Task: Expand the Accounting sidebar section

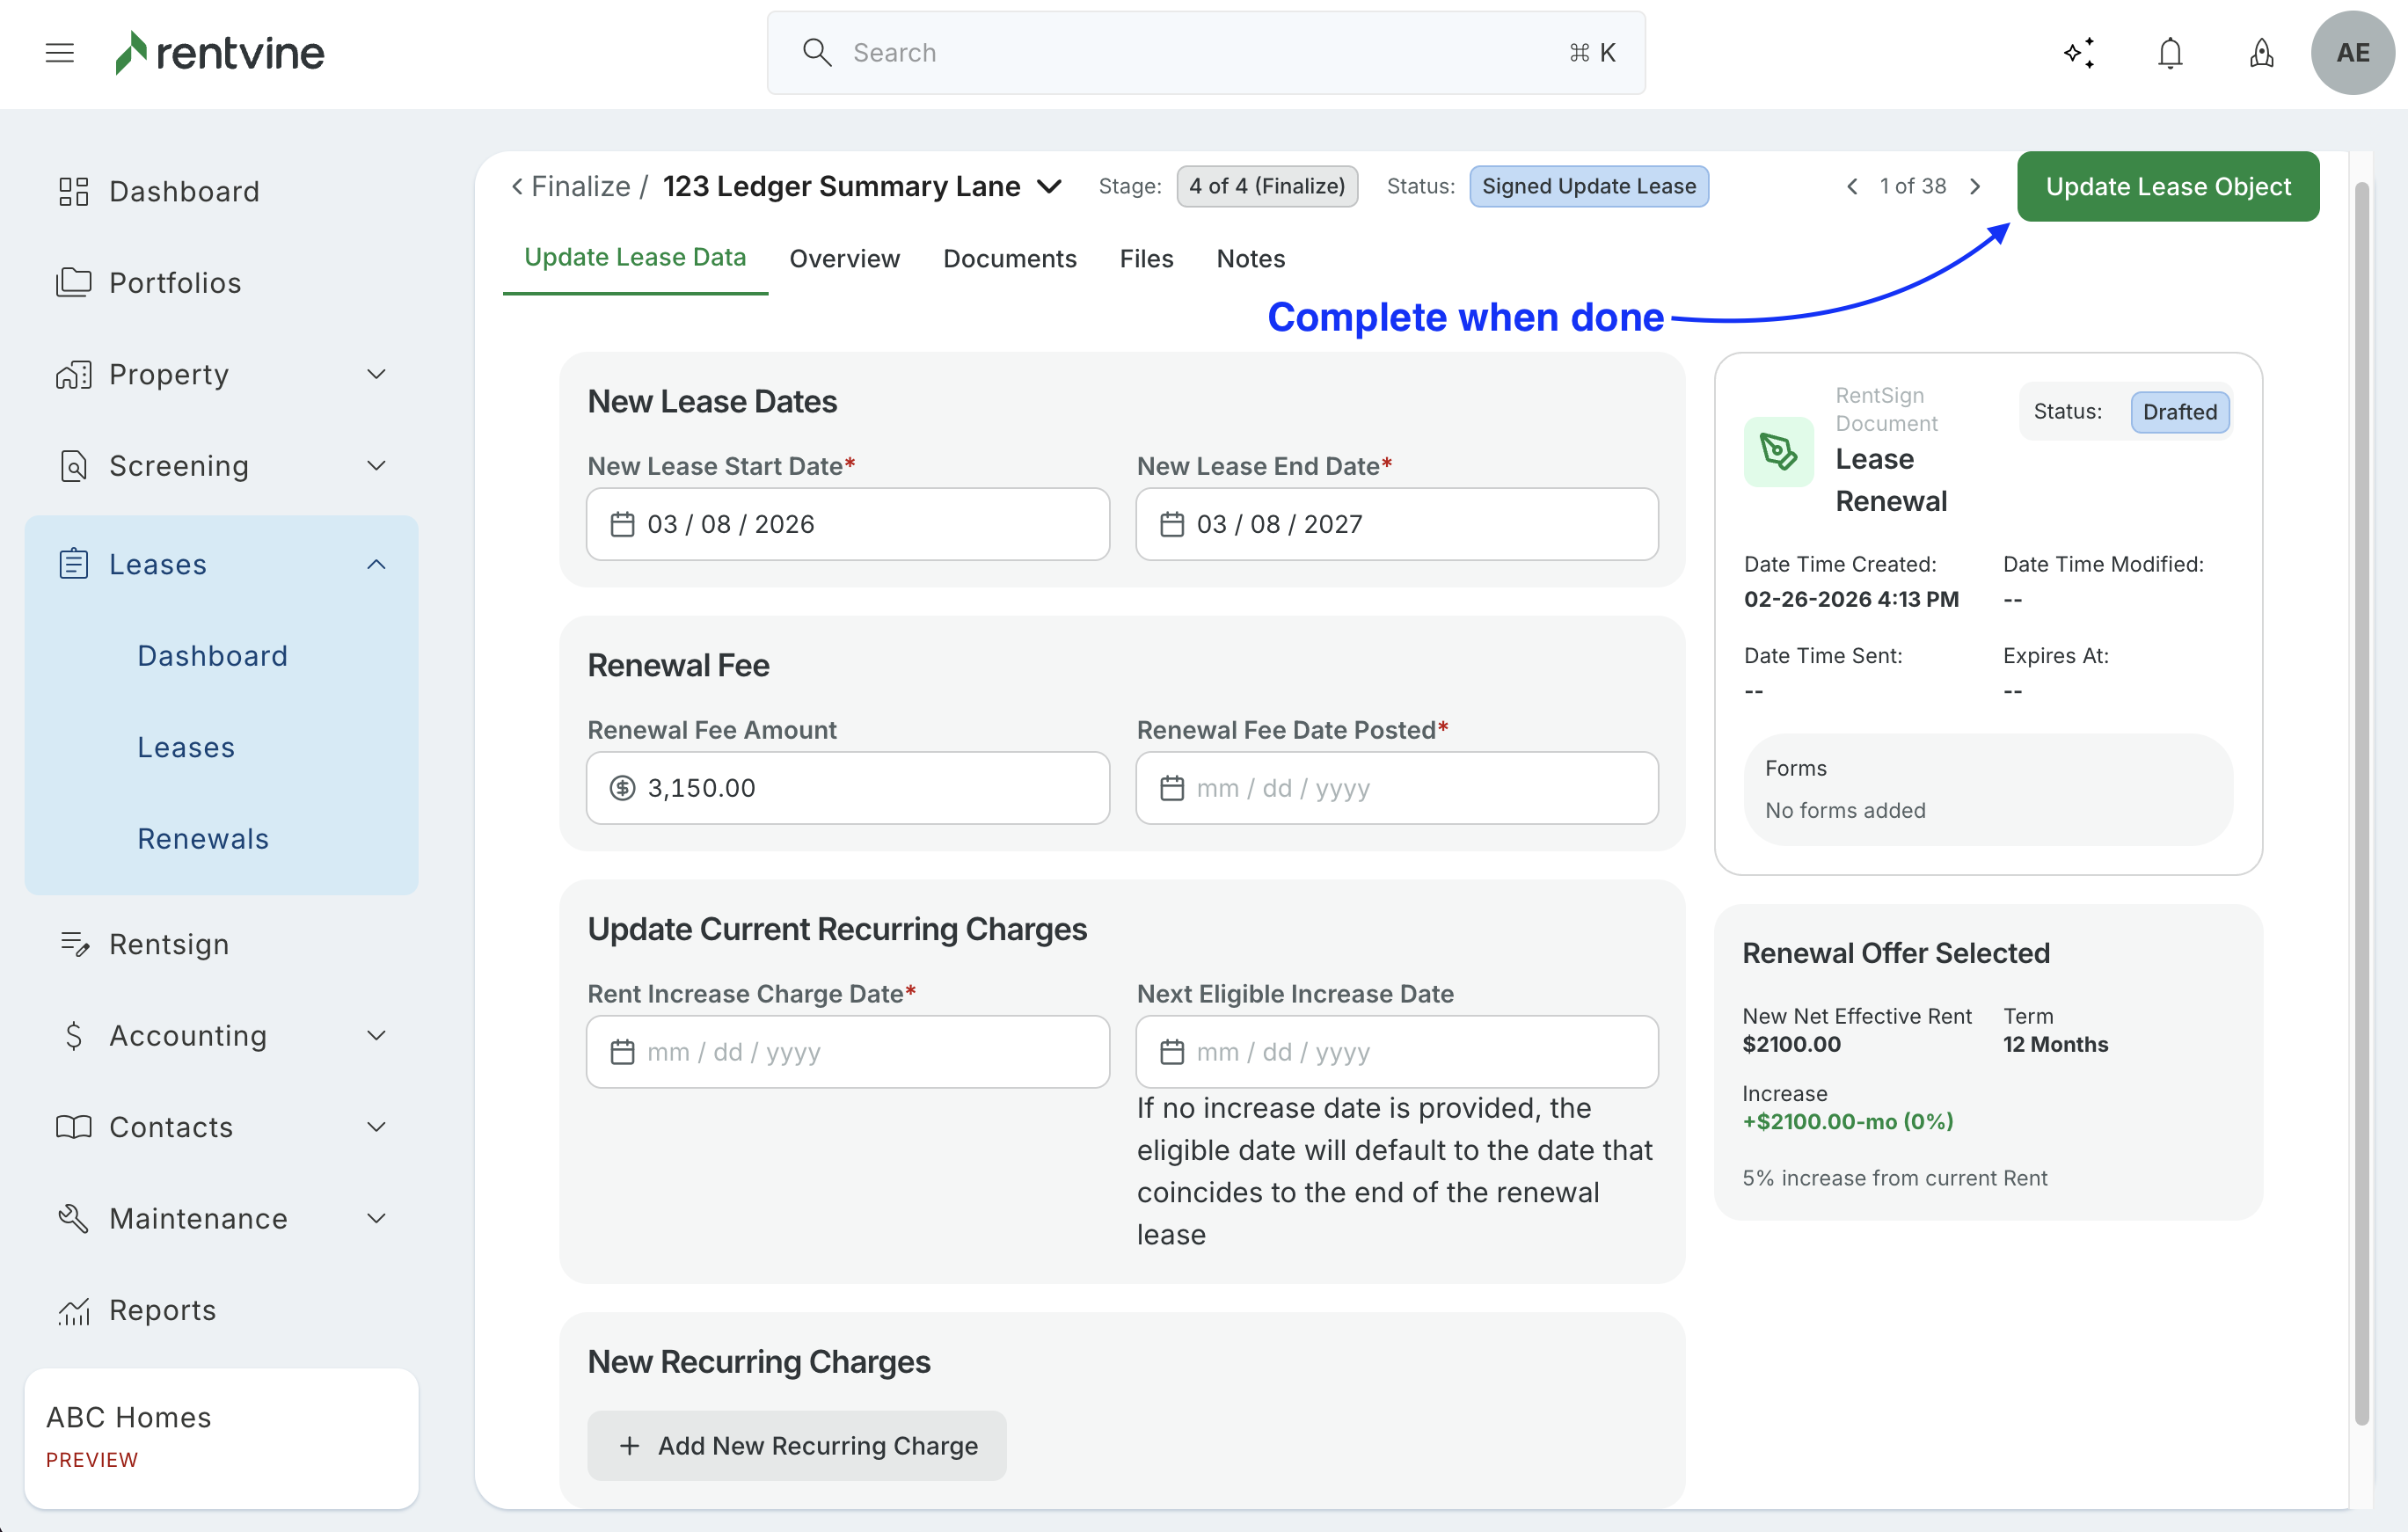Action: (x=376, y=1036)
